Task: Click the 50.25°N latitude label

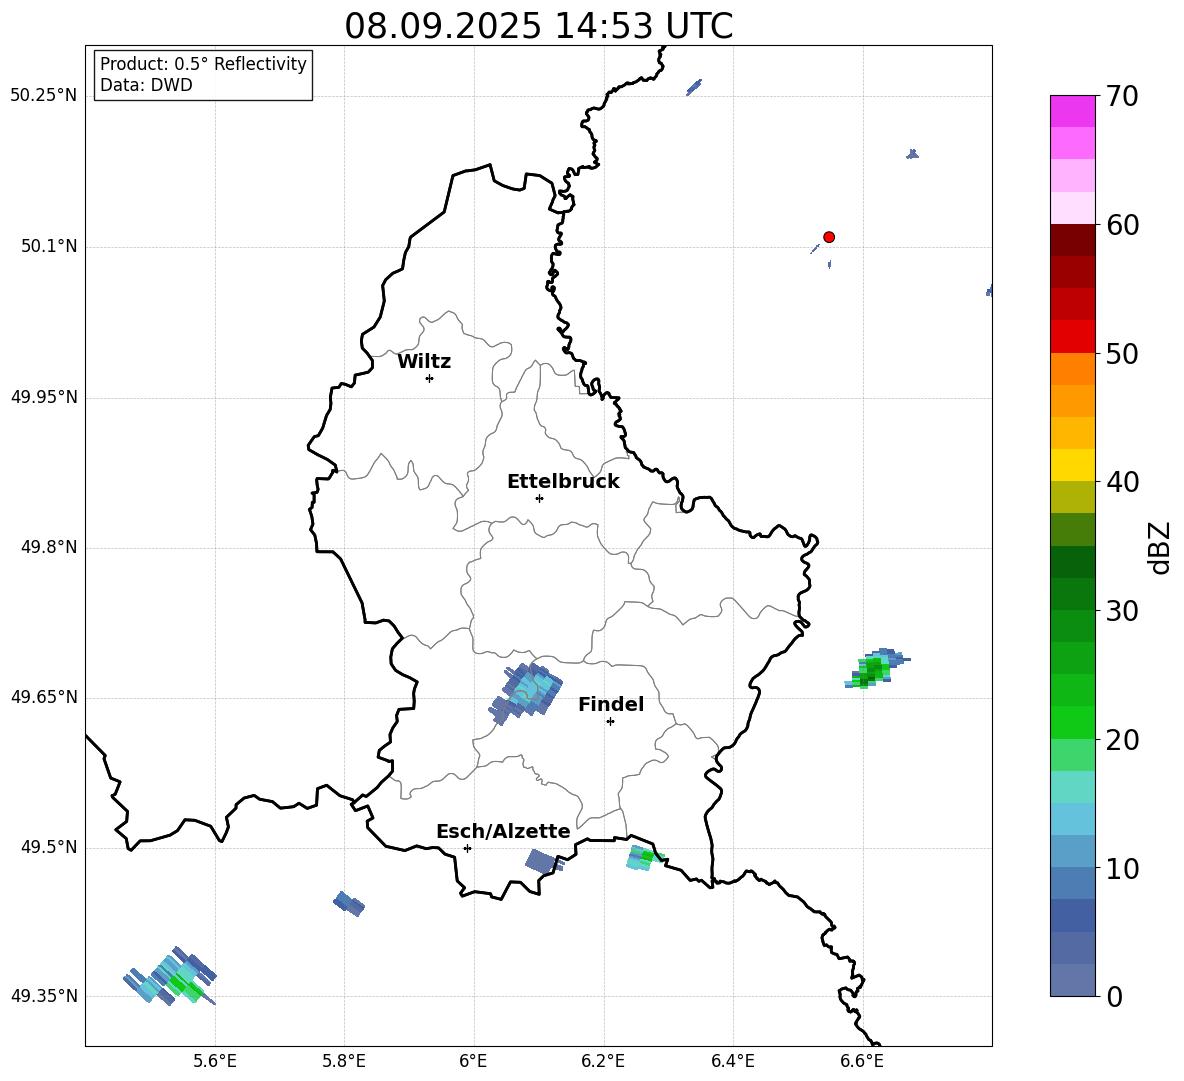Action: 44,96
